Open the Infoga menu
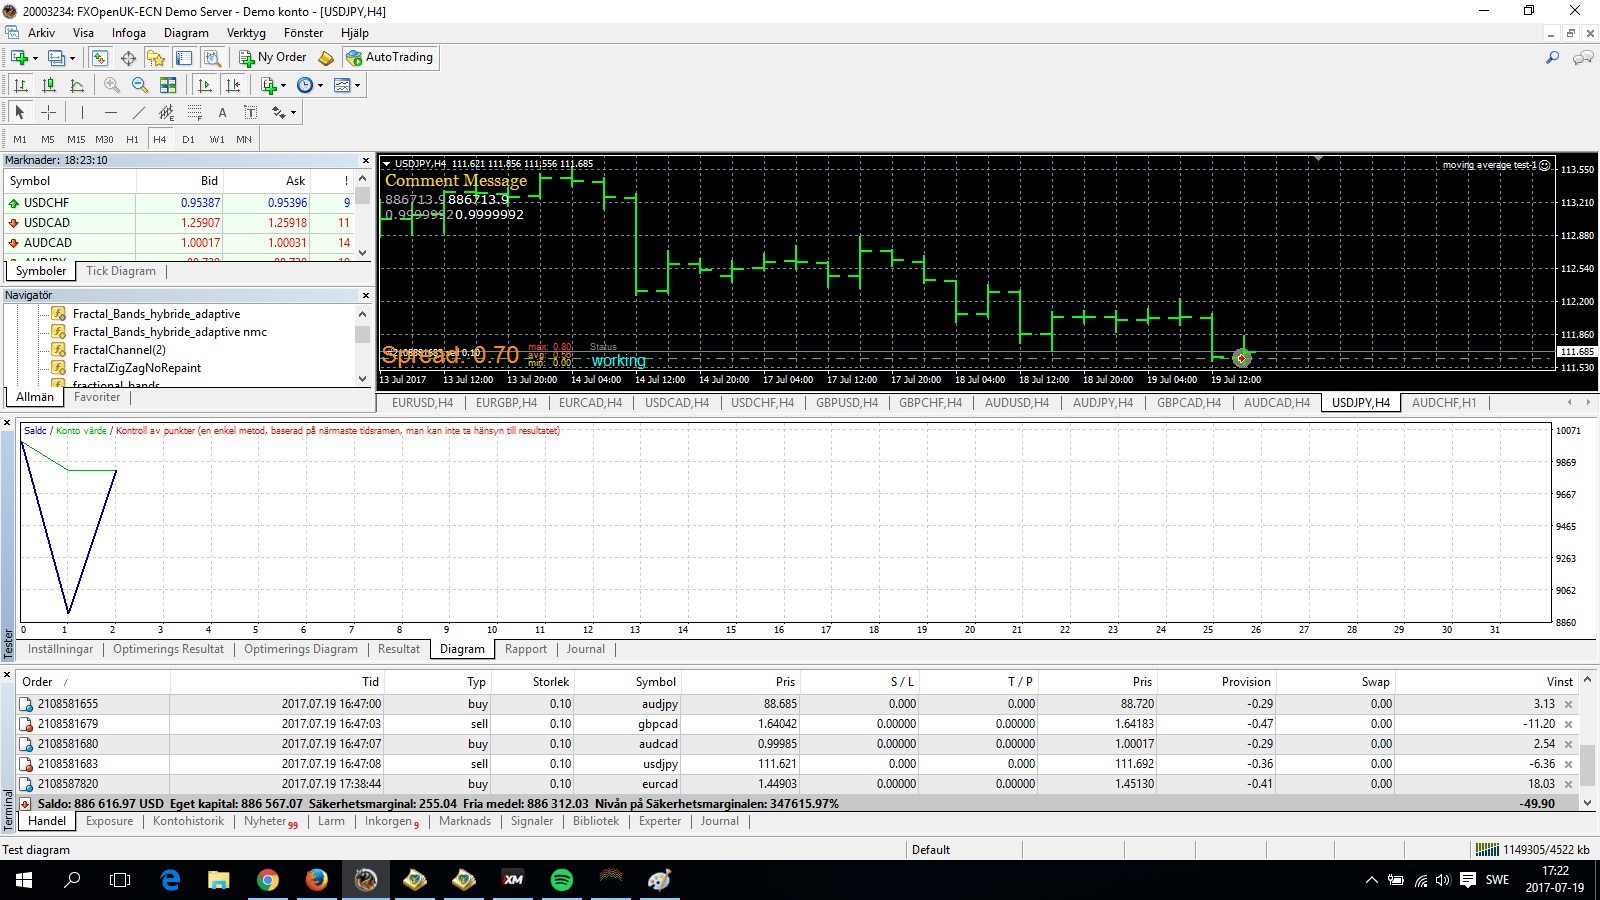The image size is (1600, 900). pos(129,33)
